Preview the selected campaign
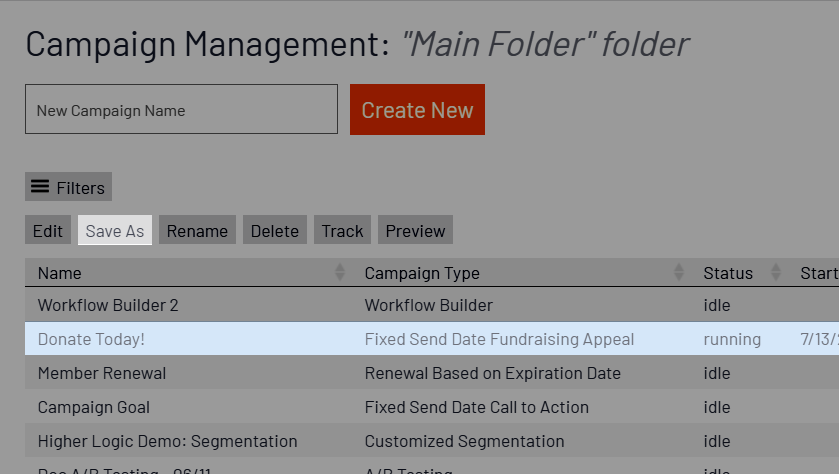 [x=416, y=230]
